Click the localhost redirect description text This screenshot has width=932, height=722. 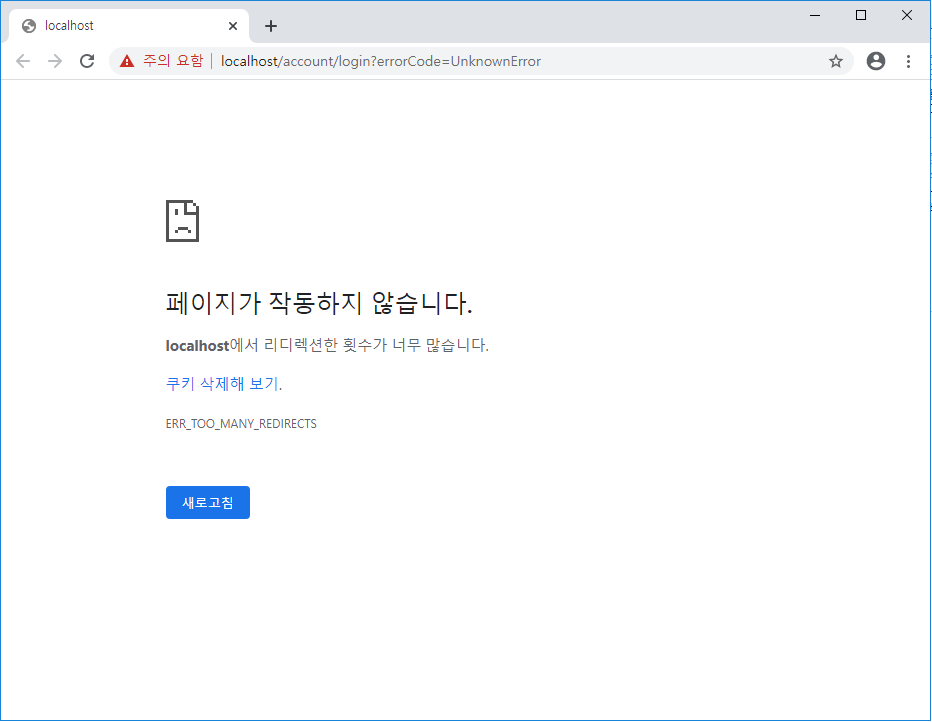point(328,345)
